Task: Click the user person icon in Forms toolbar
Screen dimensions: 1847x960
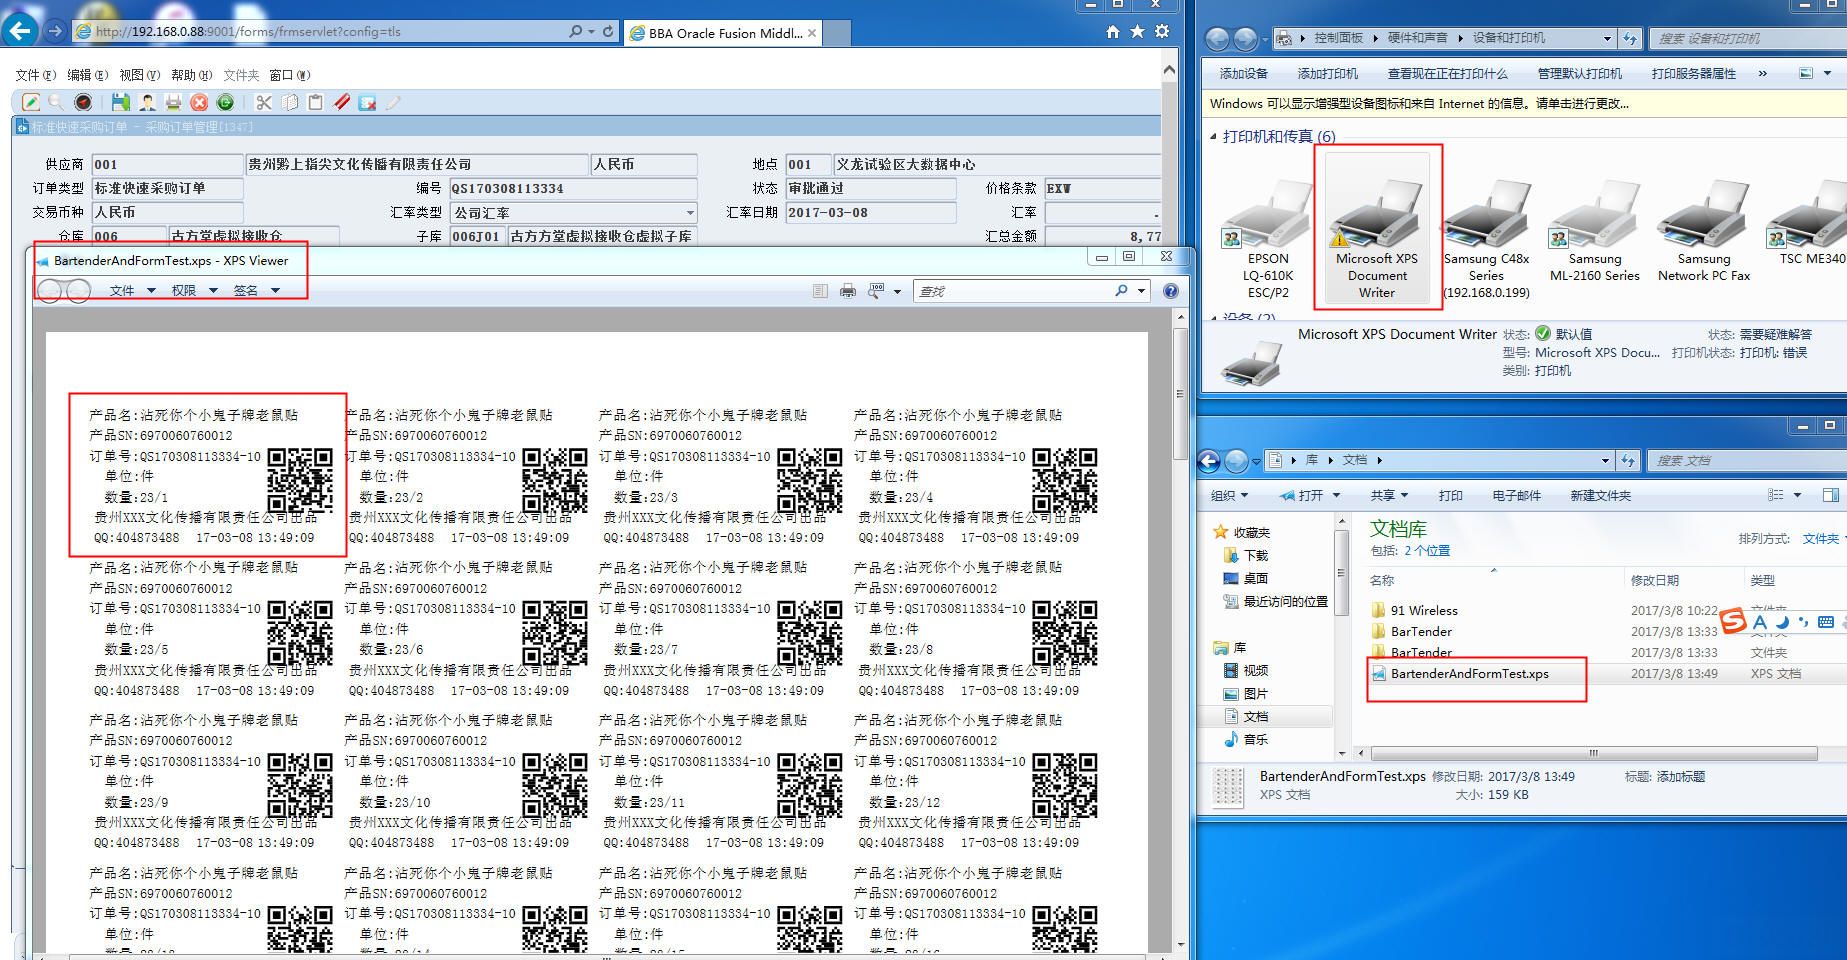Action: [147, 102]
